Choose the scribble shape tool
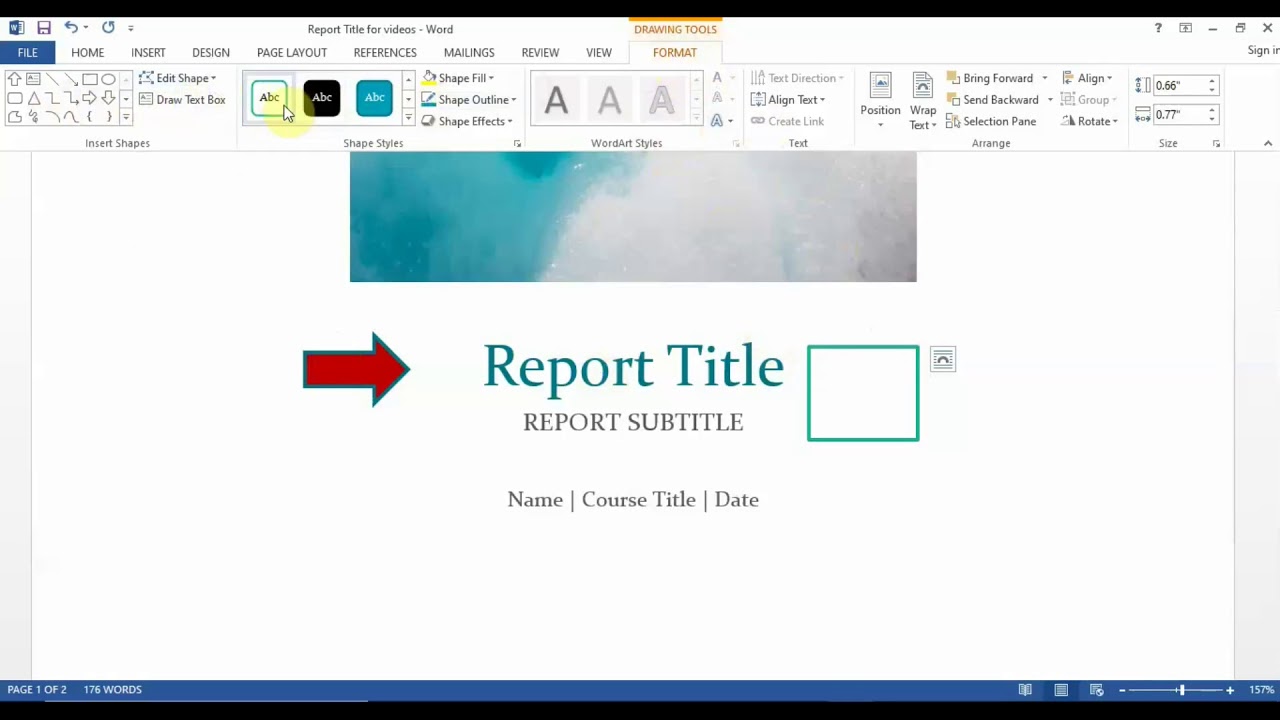 (x=33, y=117)
